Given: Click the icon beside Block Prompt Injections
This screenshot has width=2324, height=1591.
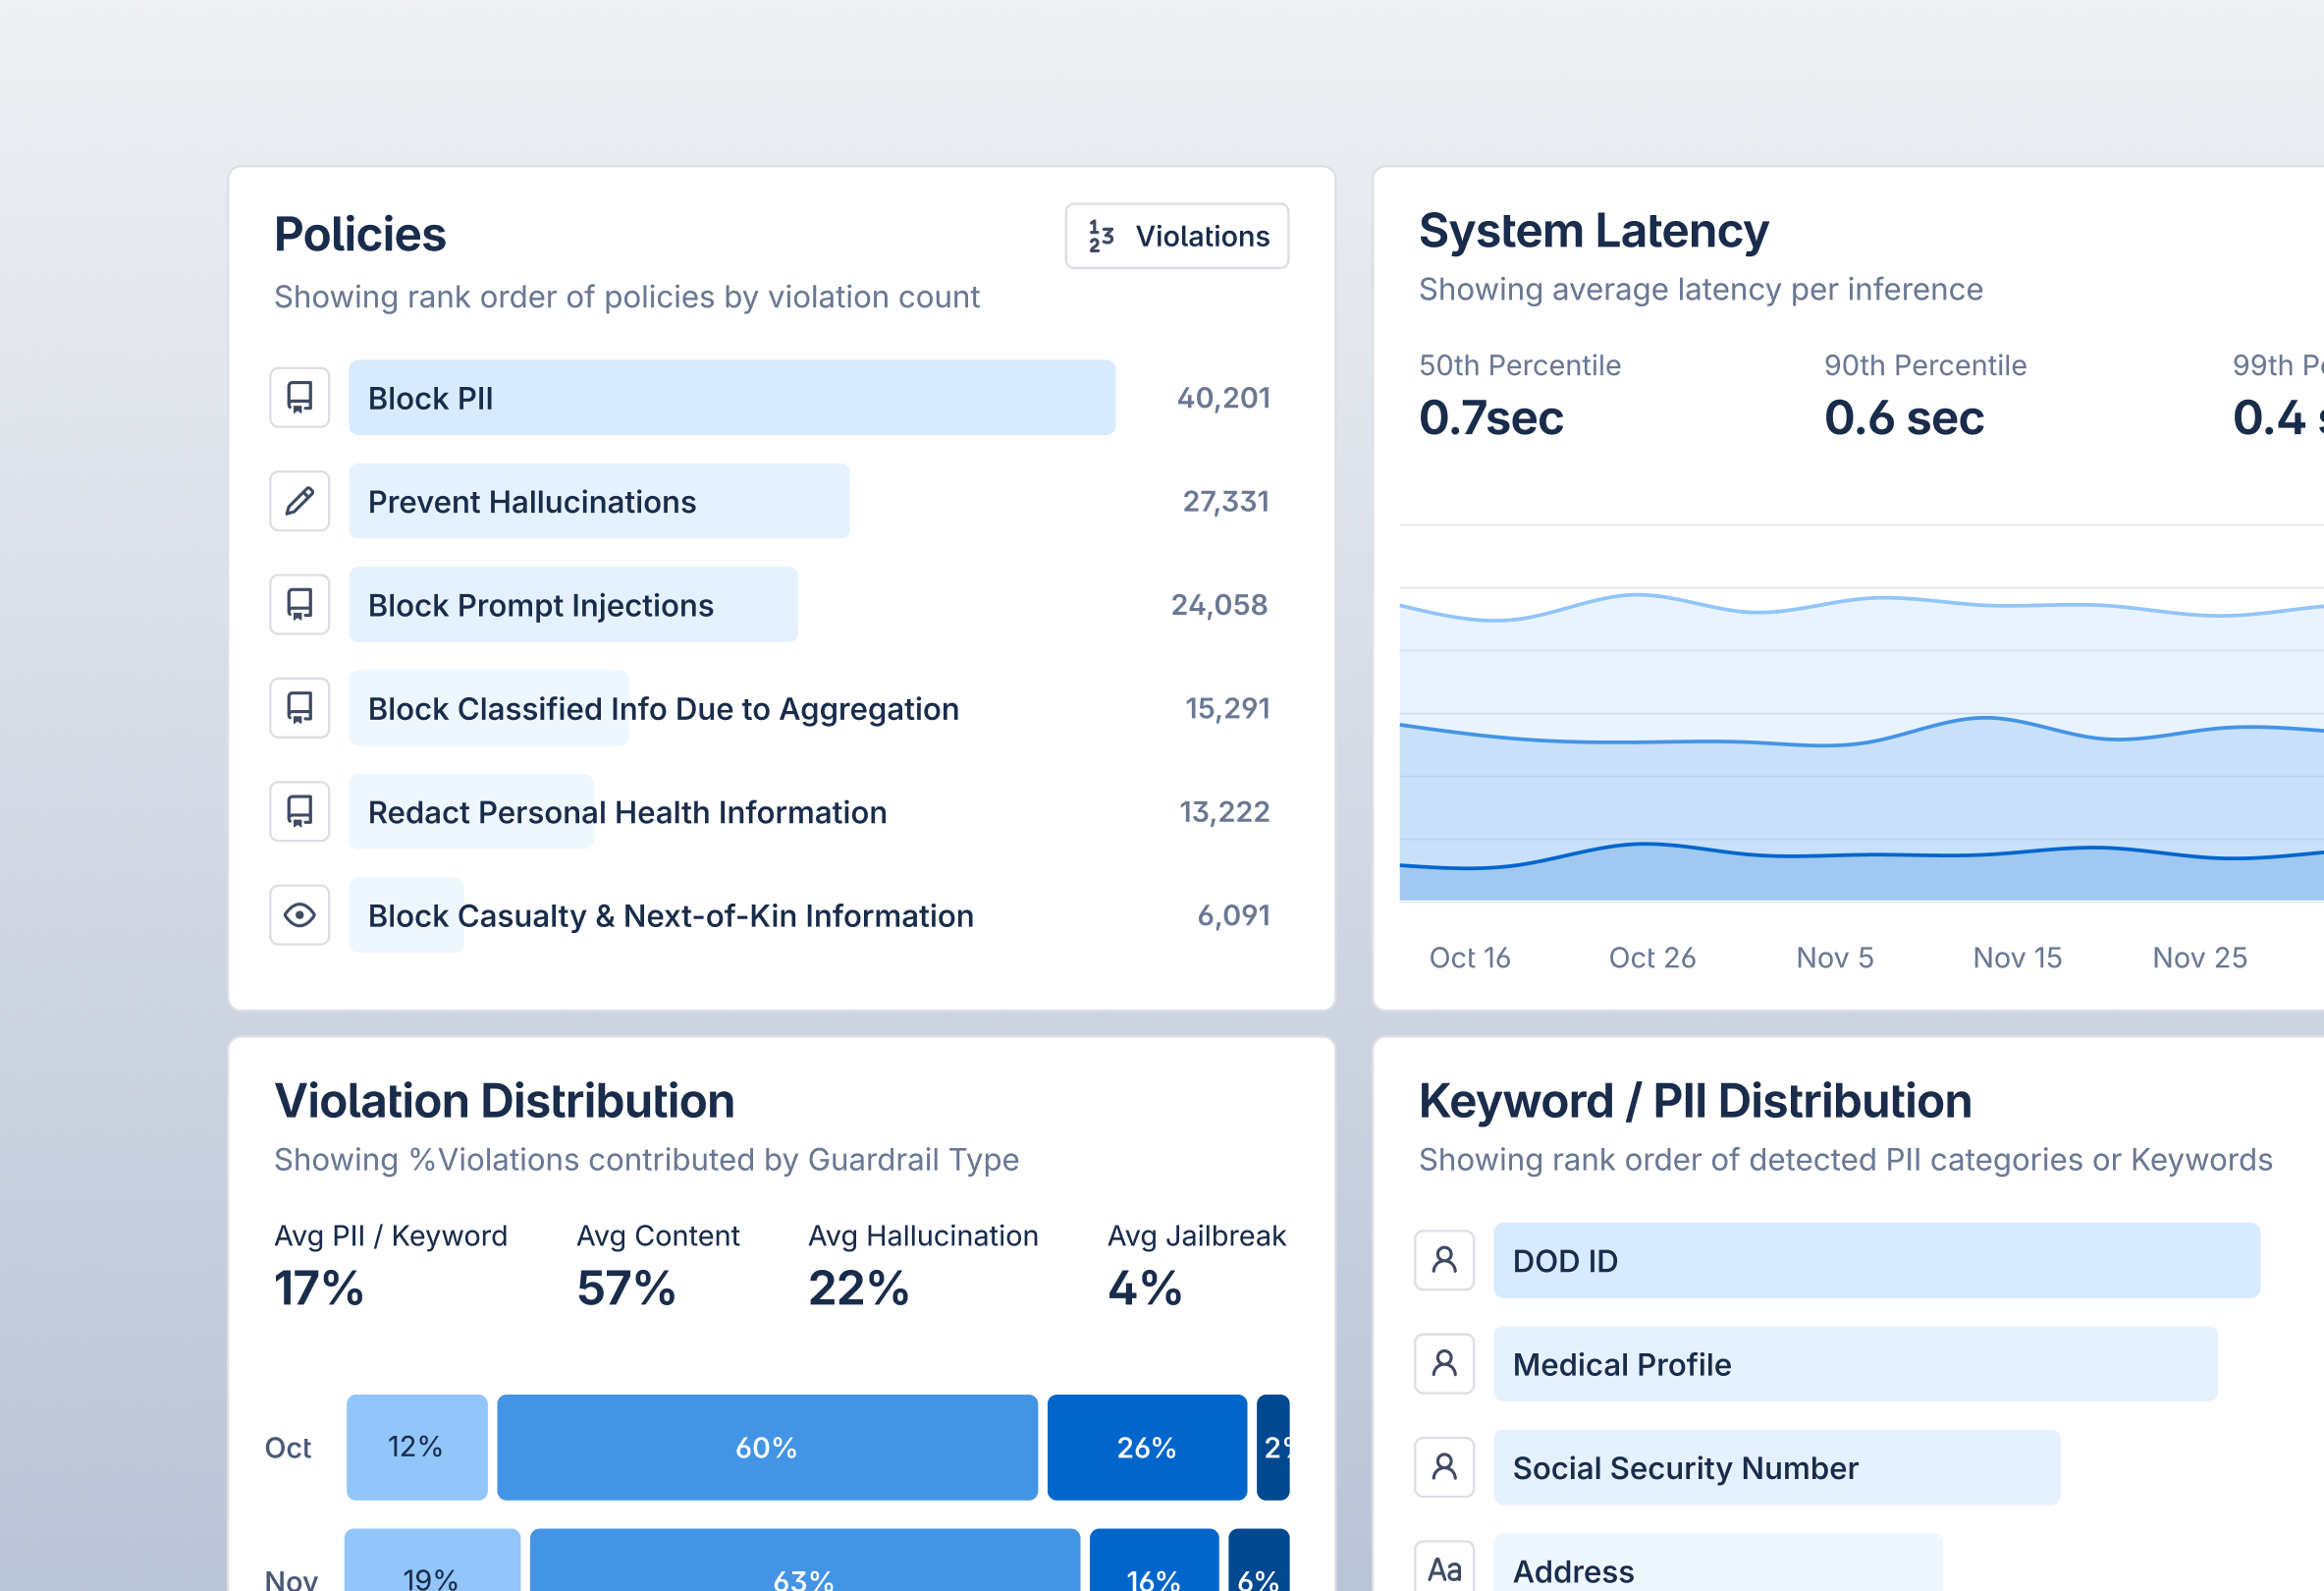Looking at the screenshot, I should coord(299,604).
